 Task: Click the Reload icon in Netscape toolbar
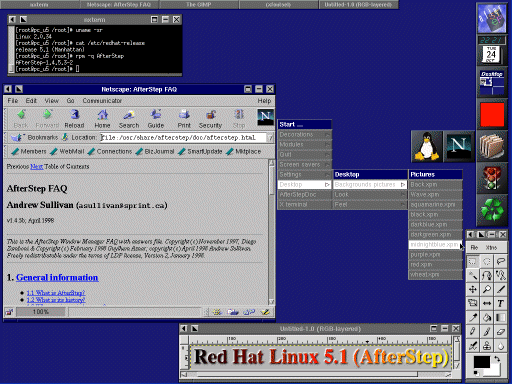click(74, 119)
